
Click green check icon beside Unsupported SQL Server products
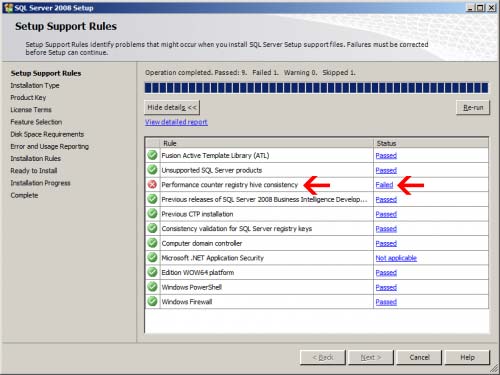coord(152,170)
